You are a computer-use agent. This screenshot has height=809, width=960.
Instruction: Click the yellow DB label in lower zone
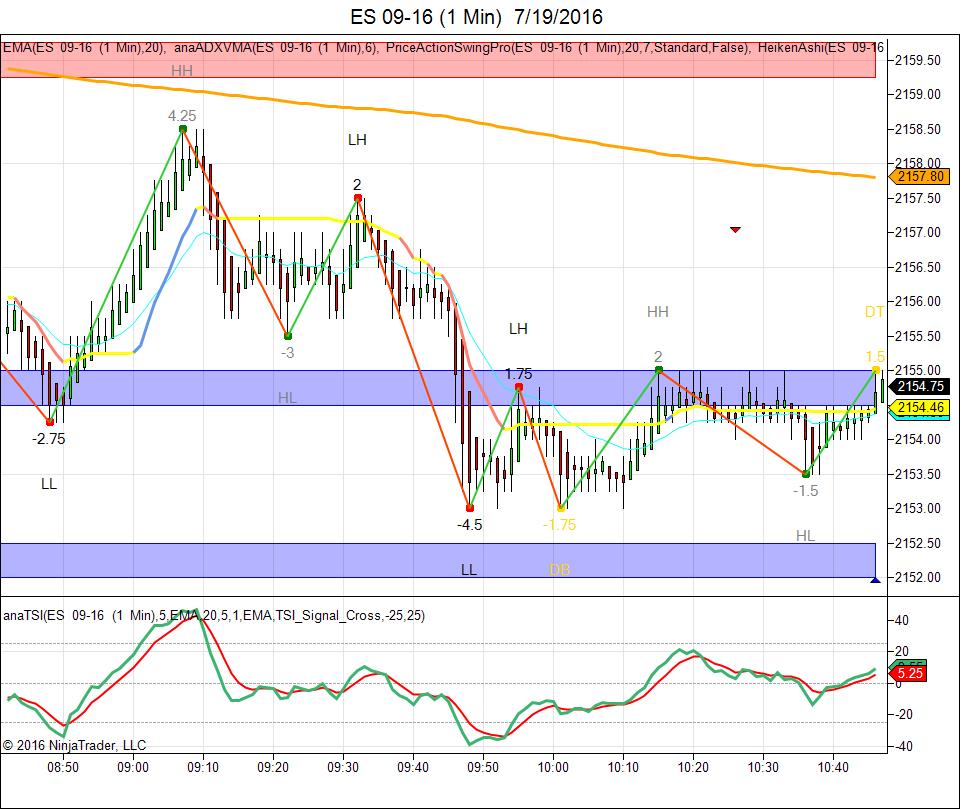click(x=560, y=570)
